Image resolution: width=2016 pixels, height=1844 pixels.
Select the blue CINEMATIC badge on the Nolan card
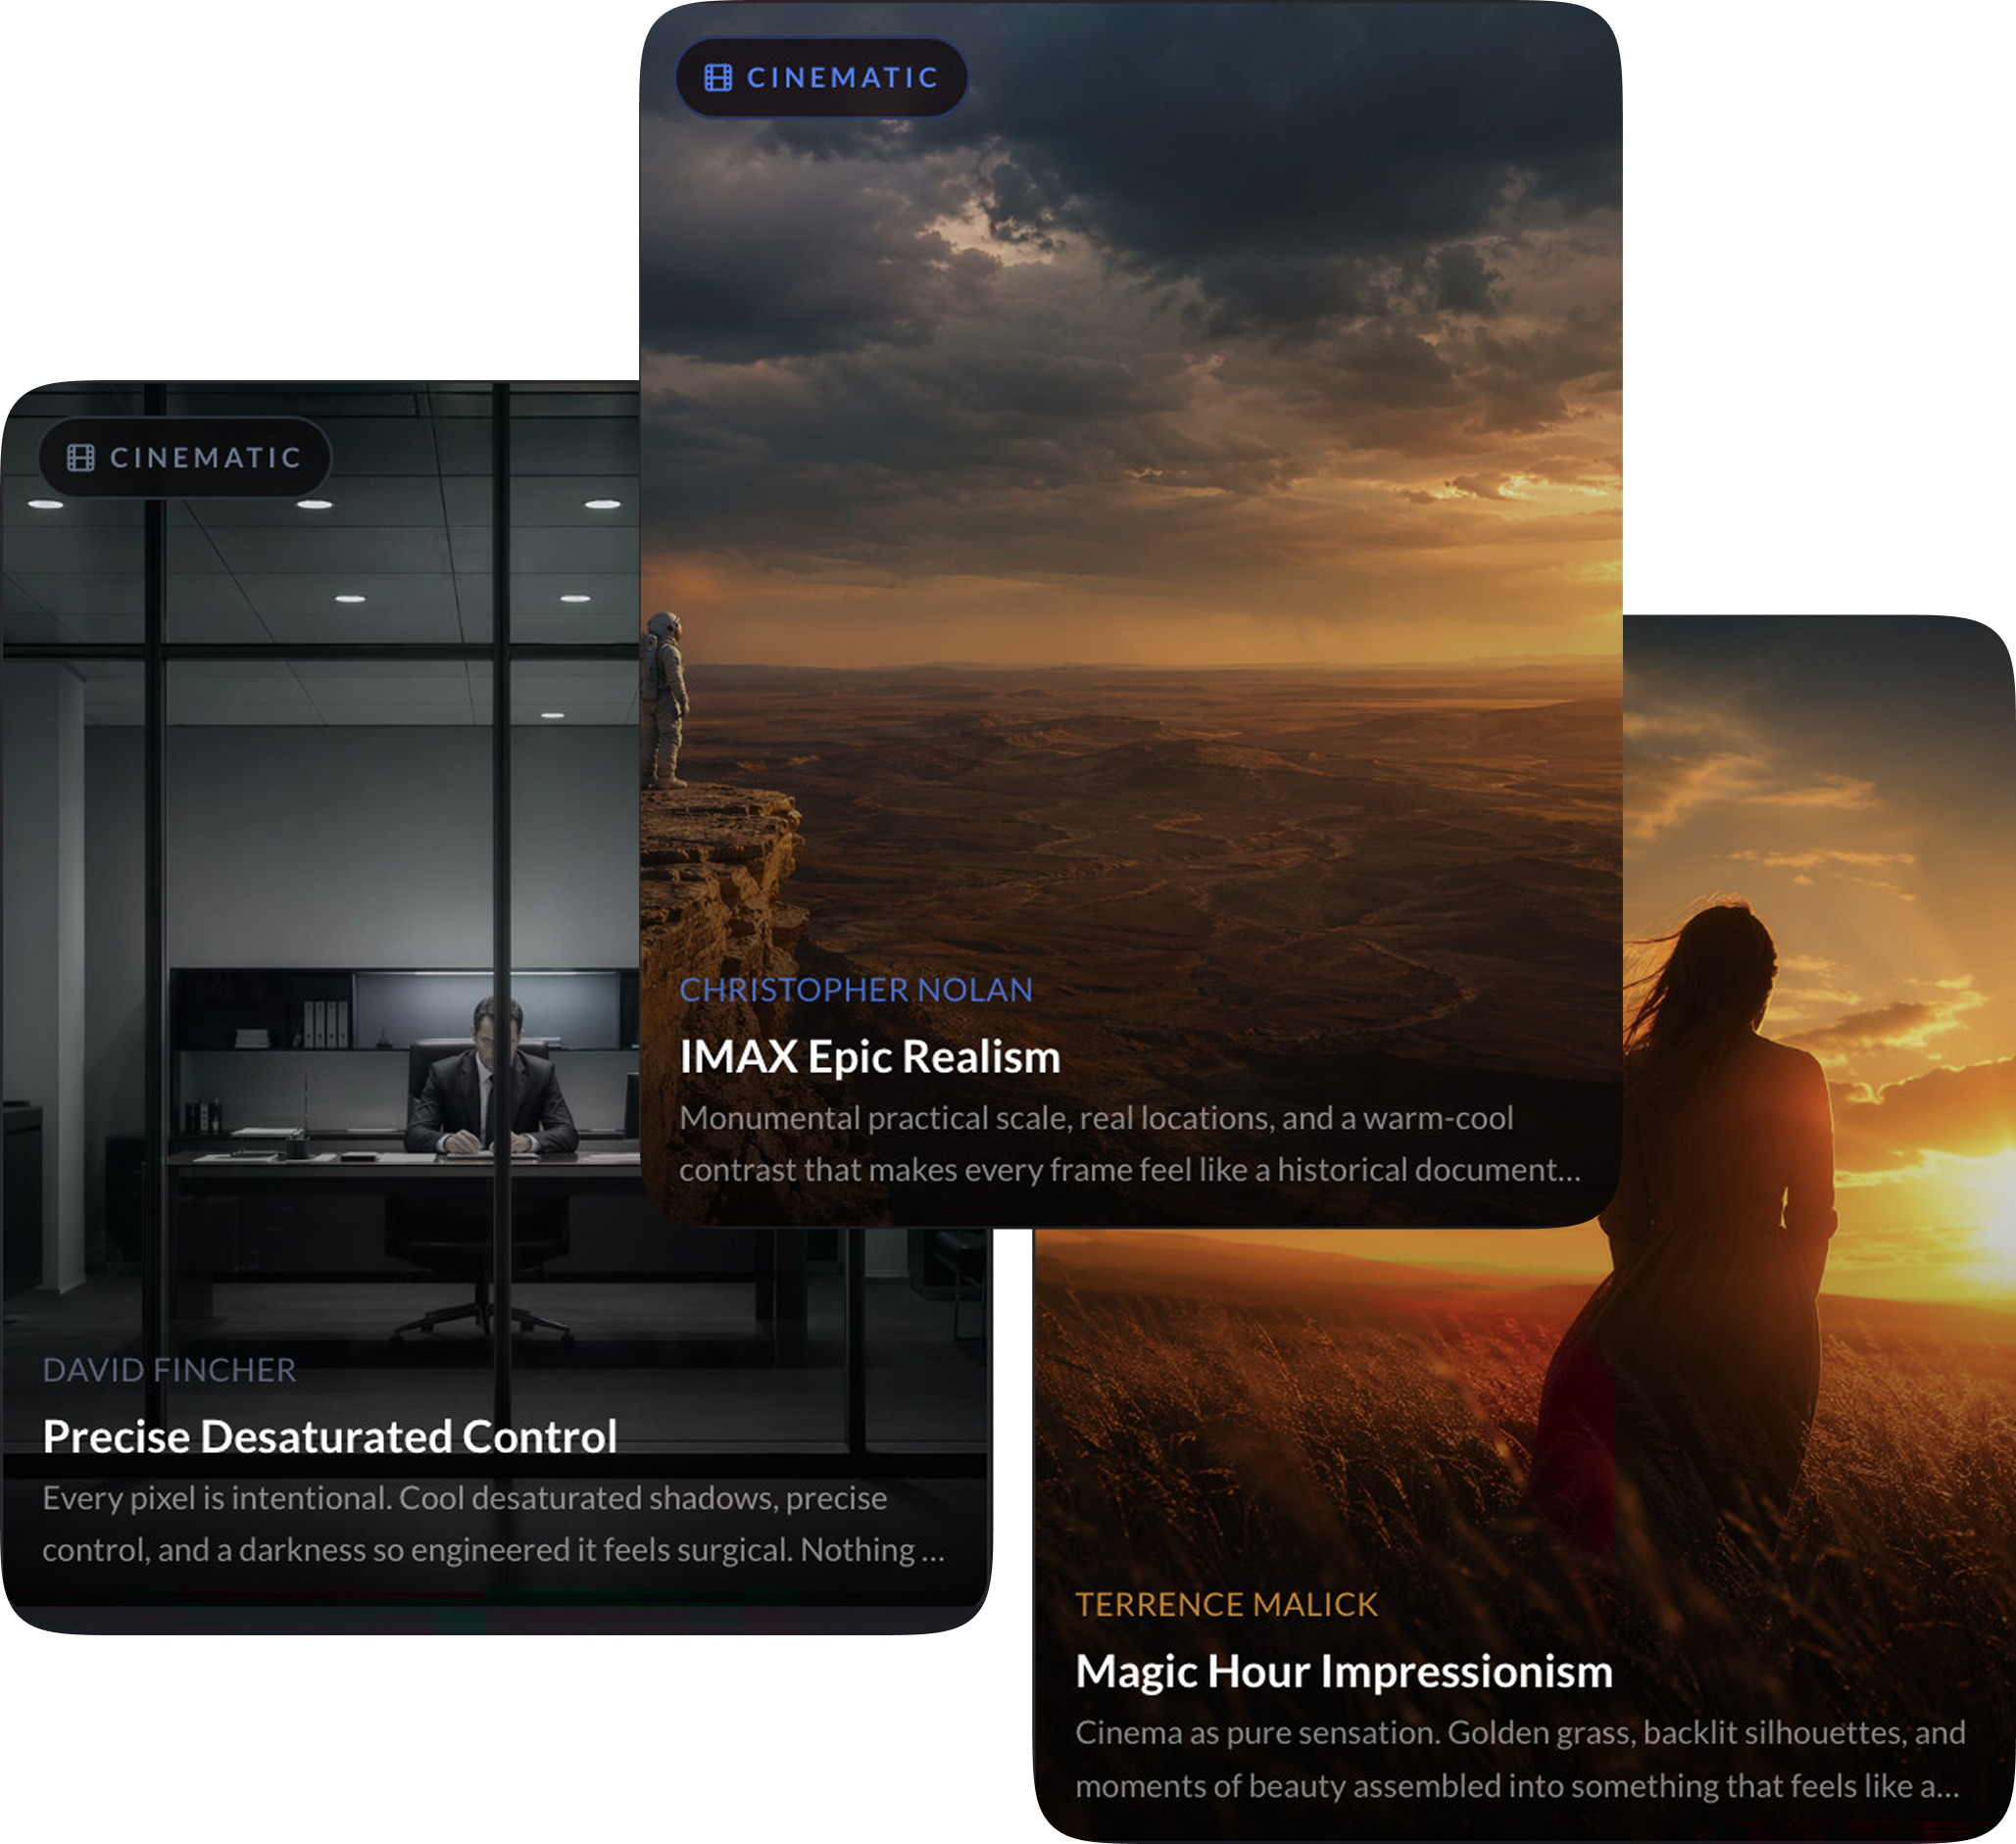[x=822, y=78]
